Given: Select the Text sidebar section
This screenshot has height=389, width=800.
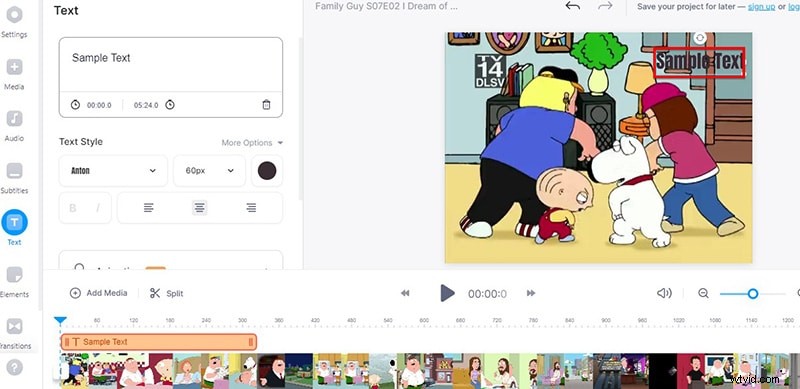Looking at the screenshot, I should pos(14,228).
